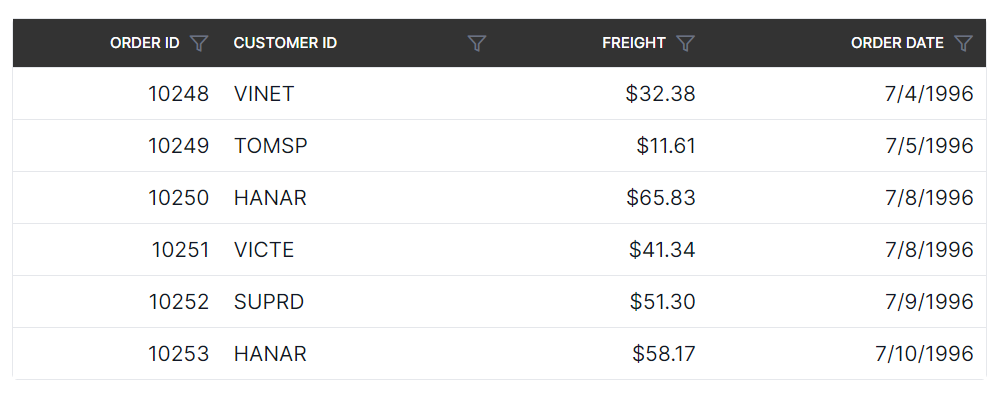1003x396 pixels.
Task: Select the VICTE customer cell
Action: [360, 249]
